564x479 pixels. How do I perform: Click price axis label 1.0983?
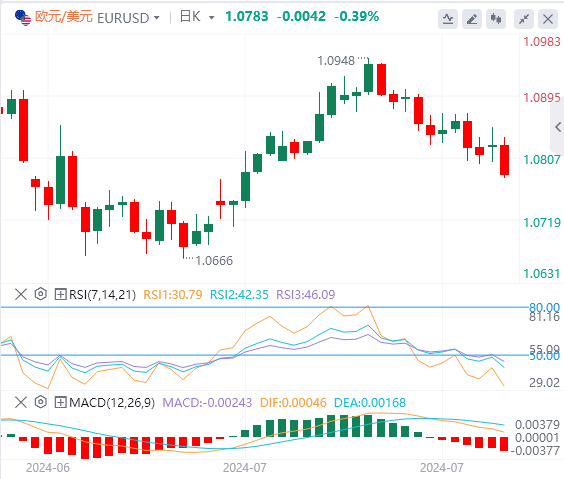pyautogui.click(x=542, y=42)
